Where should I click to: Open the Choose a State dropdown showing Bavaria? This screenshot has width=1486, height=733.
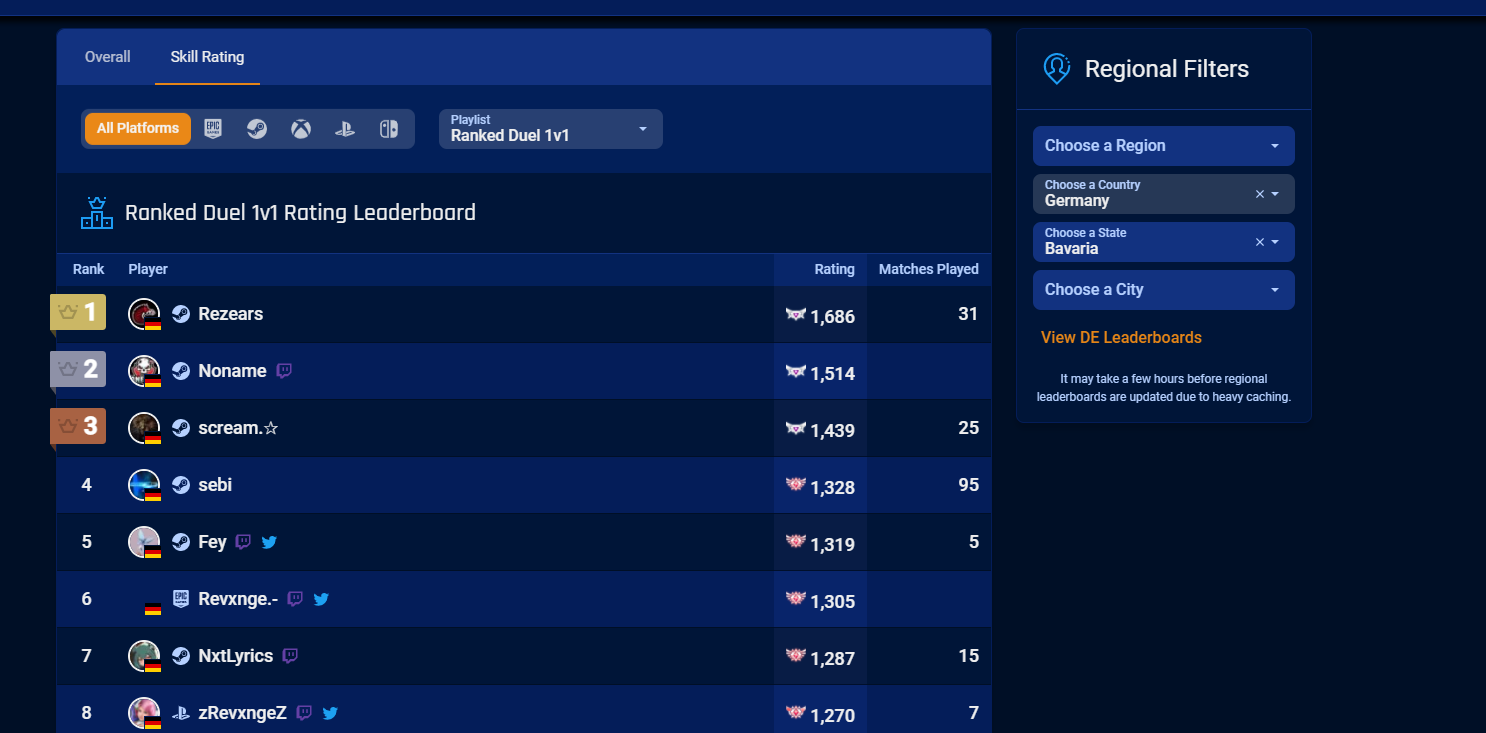(x=1164, y=242)
